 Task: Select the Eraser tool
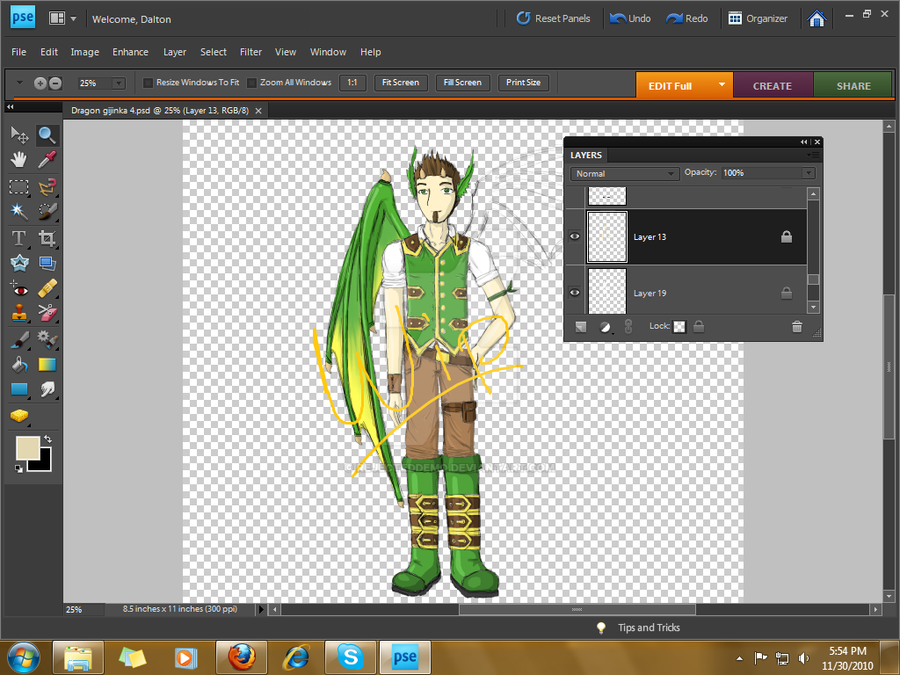coord(46,313)
